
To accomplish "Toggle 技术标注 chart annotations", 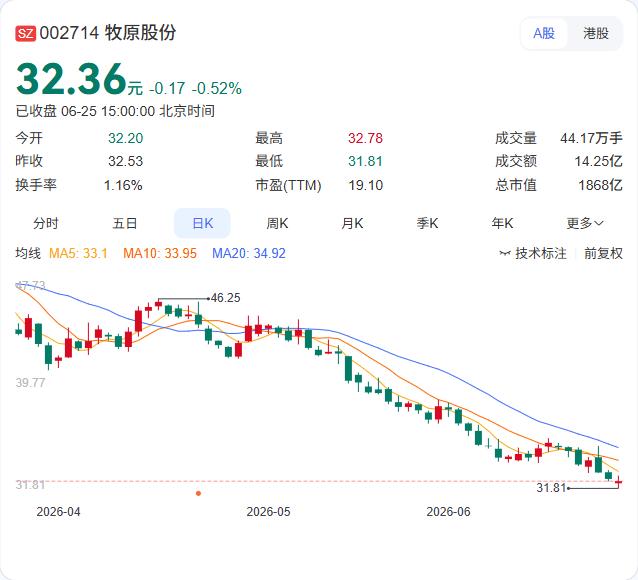I will [533, 253].
